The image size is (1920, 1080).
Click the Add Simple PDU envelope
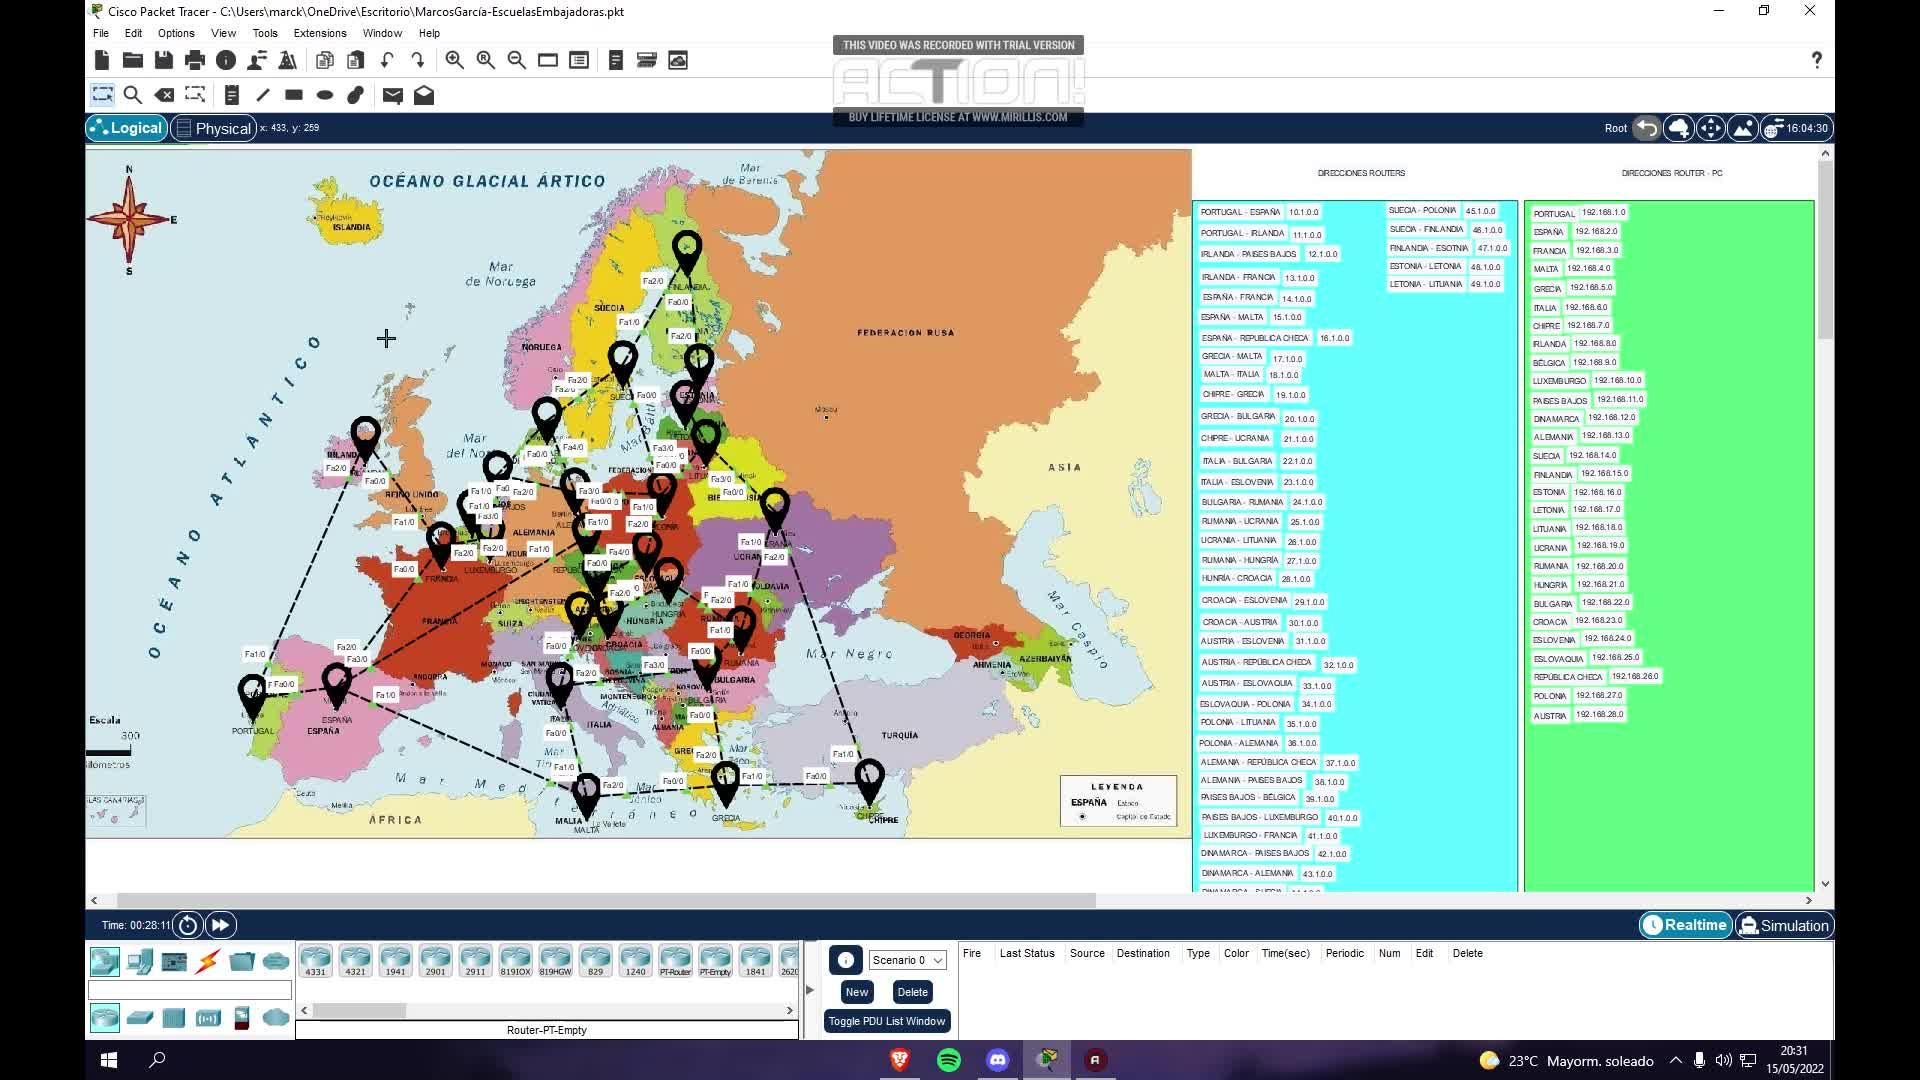392,95
